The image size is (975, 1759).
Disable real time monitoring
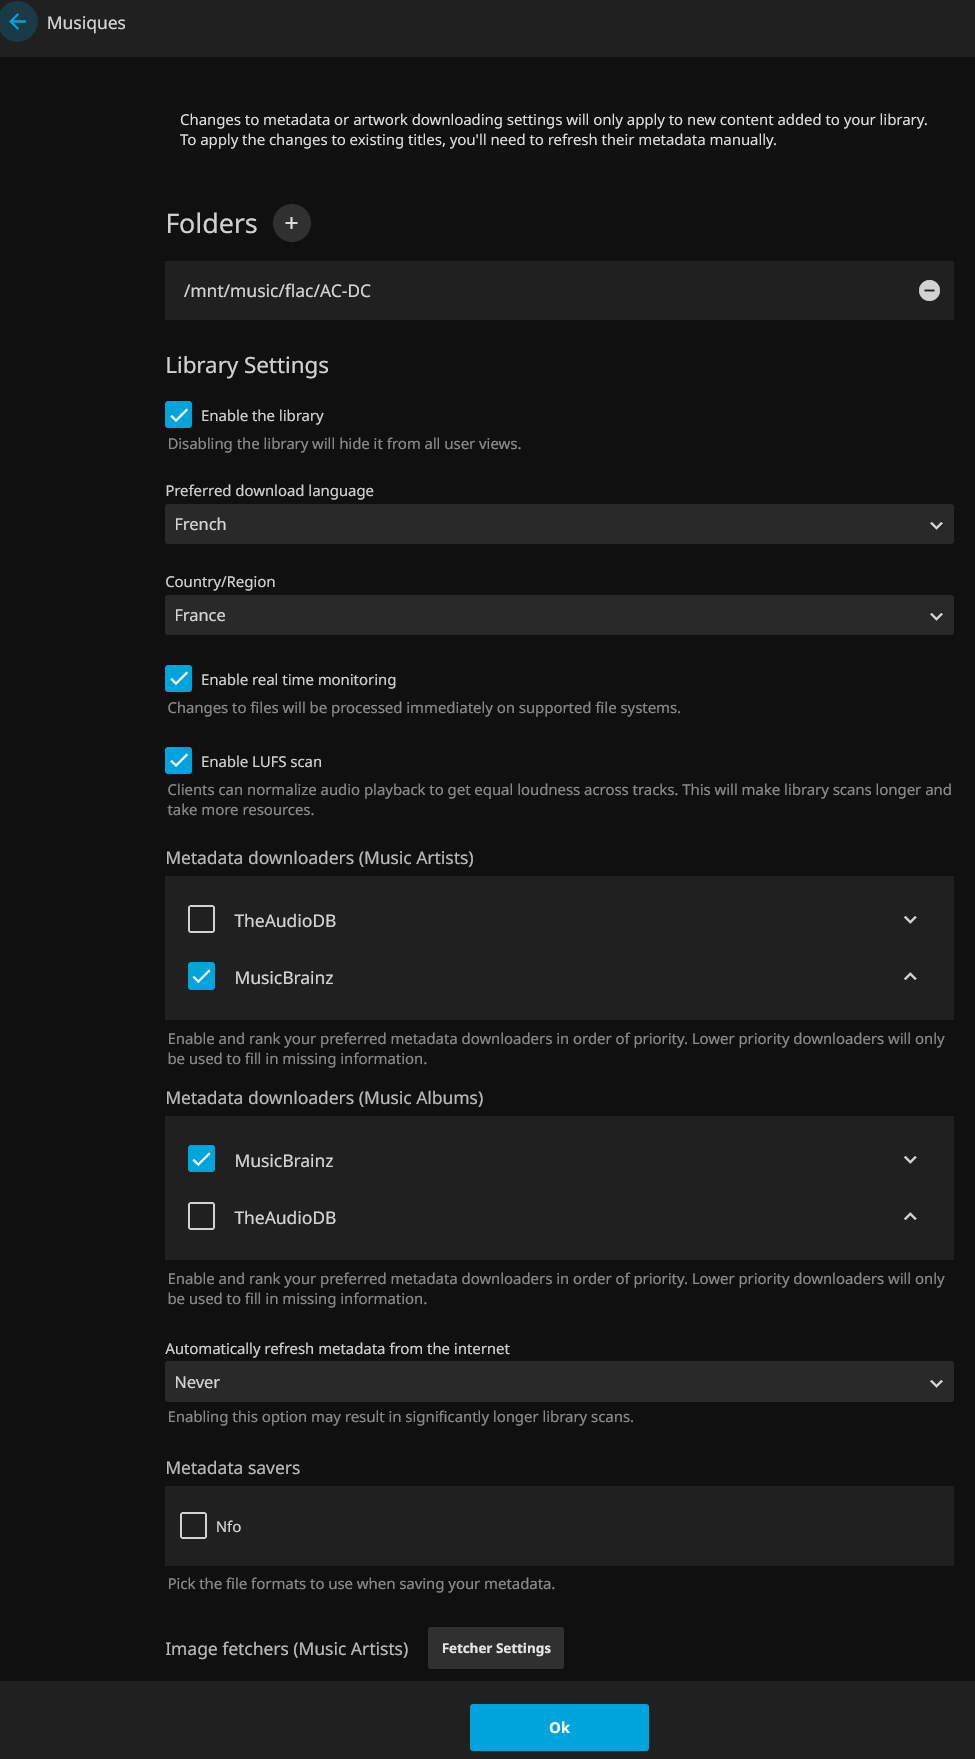pyautogui.click(x=179, y=679)
